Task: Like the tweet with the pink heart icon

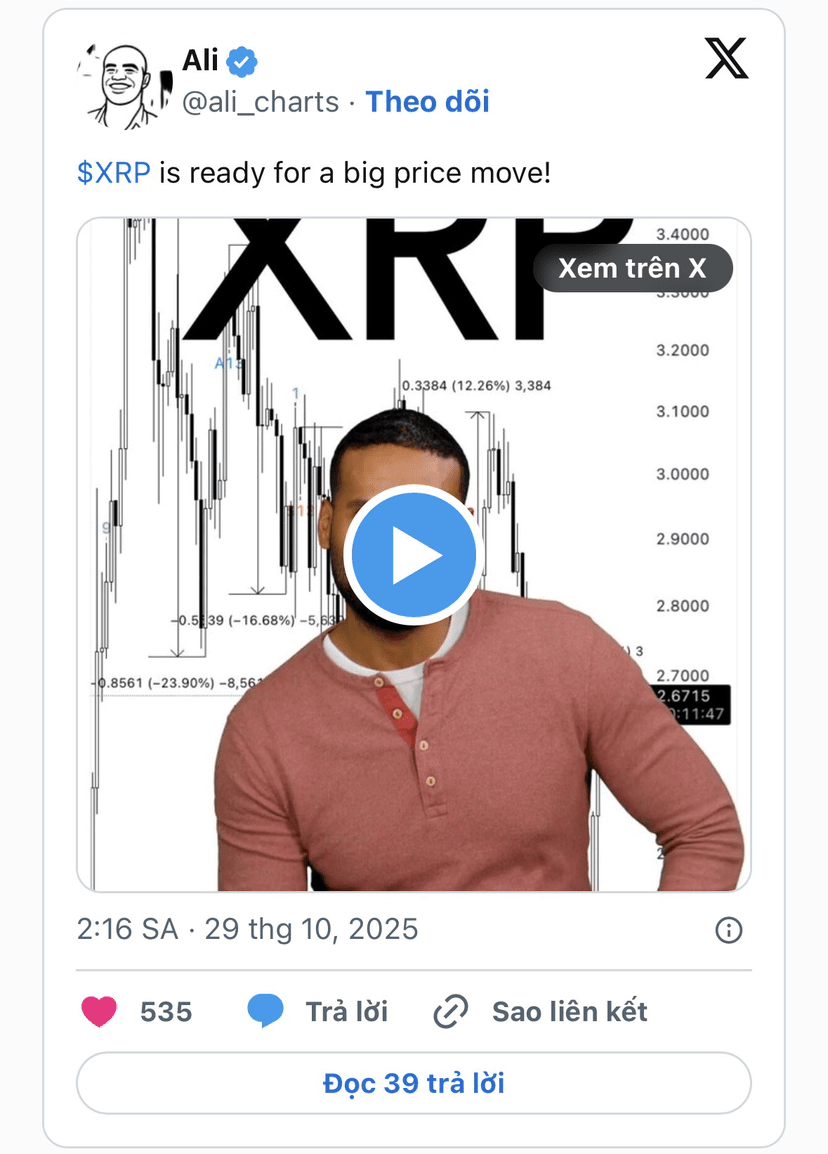Action: [x=99, y=1011]
